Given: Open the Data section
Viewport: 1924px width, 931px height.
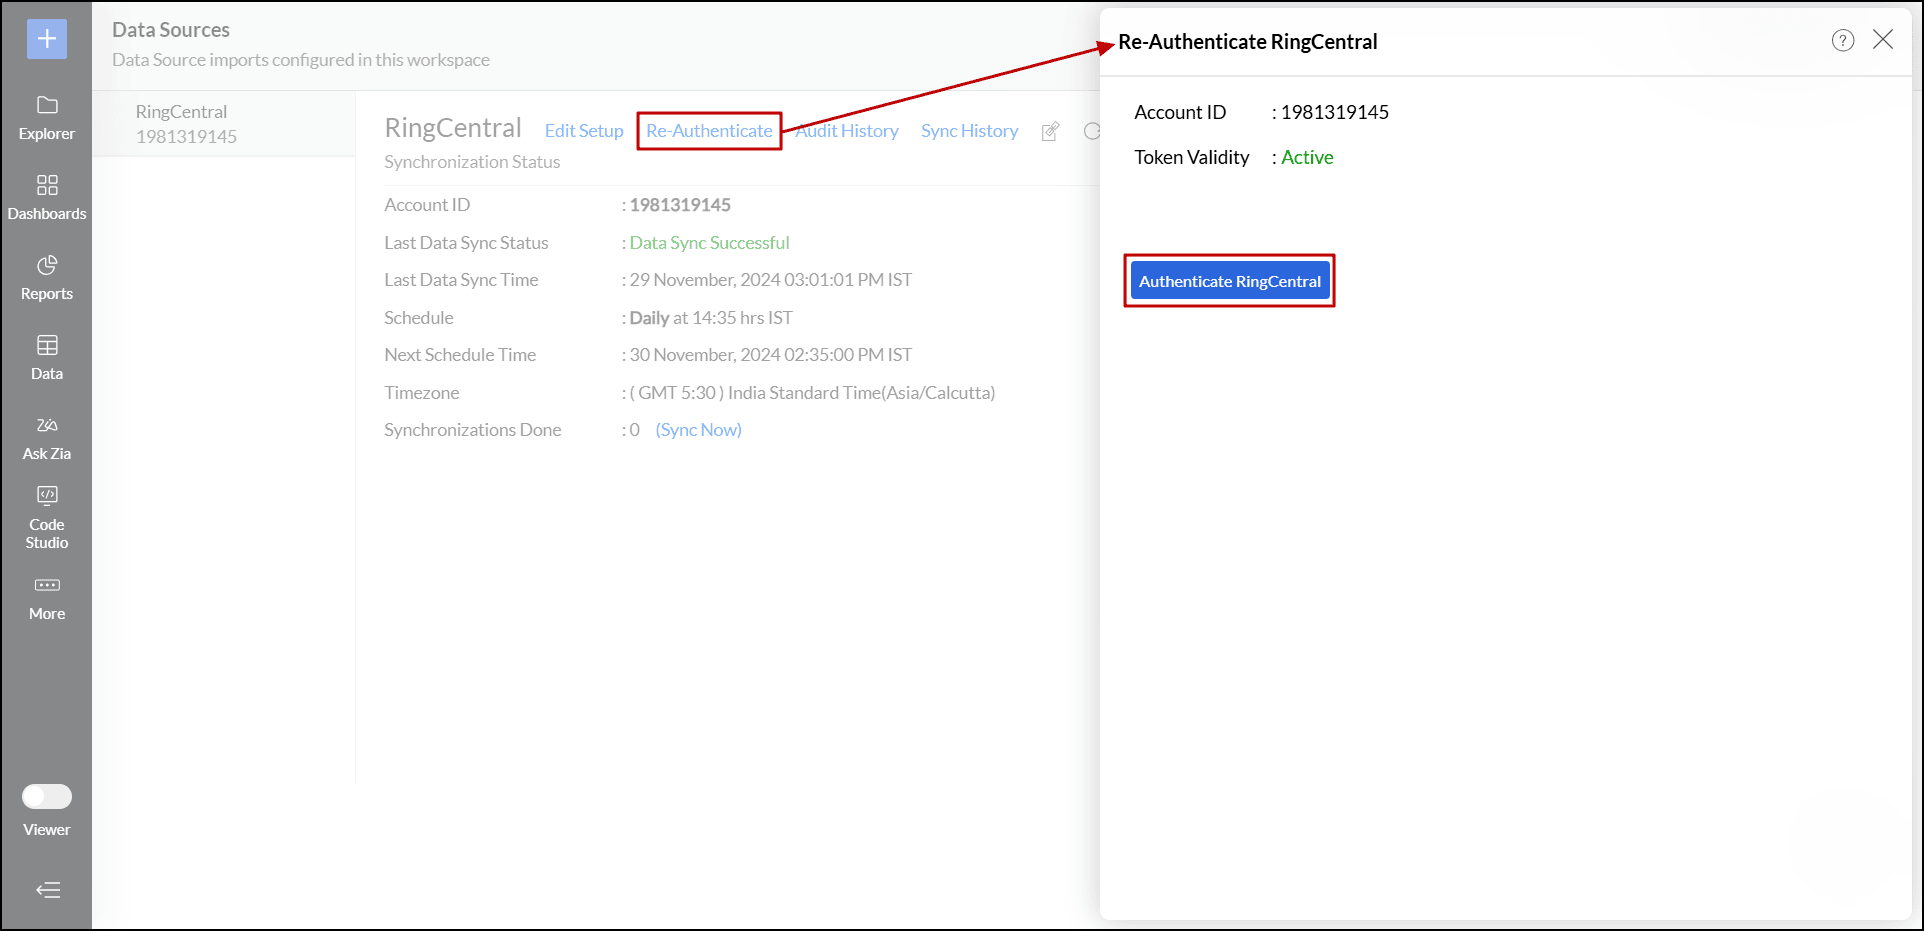Looking at the screenshot, I should click(46, 357).
